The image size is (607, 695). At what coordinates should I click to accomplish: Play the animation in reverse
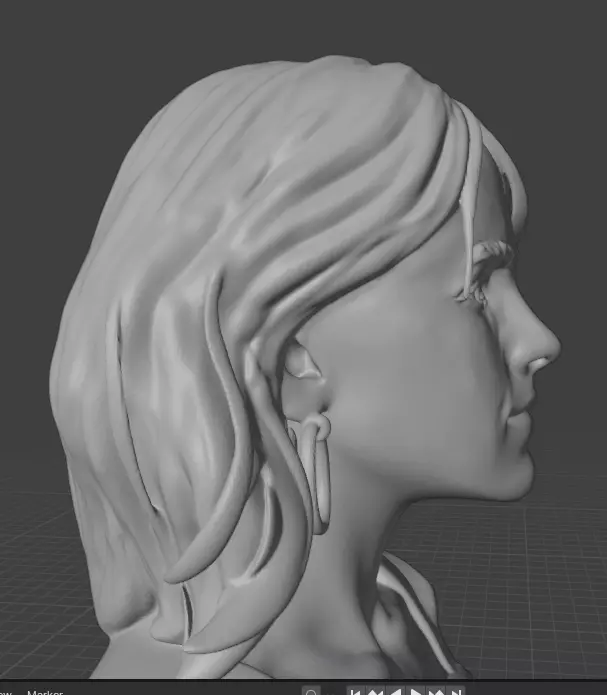click(x=396, y=691)
